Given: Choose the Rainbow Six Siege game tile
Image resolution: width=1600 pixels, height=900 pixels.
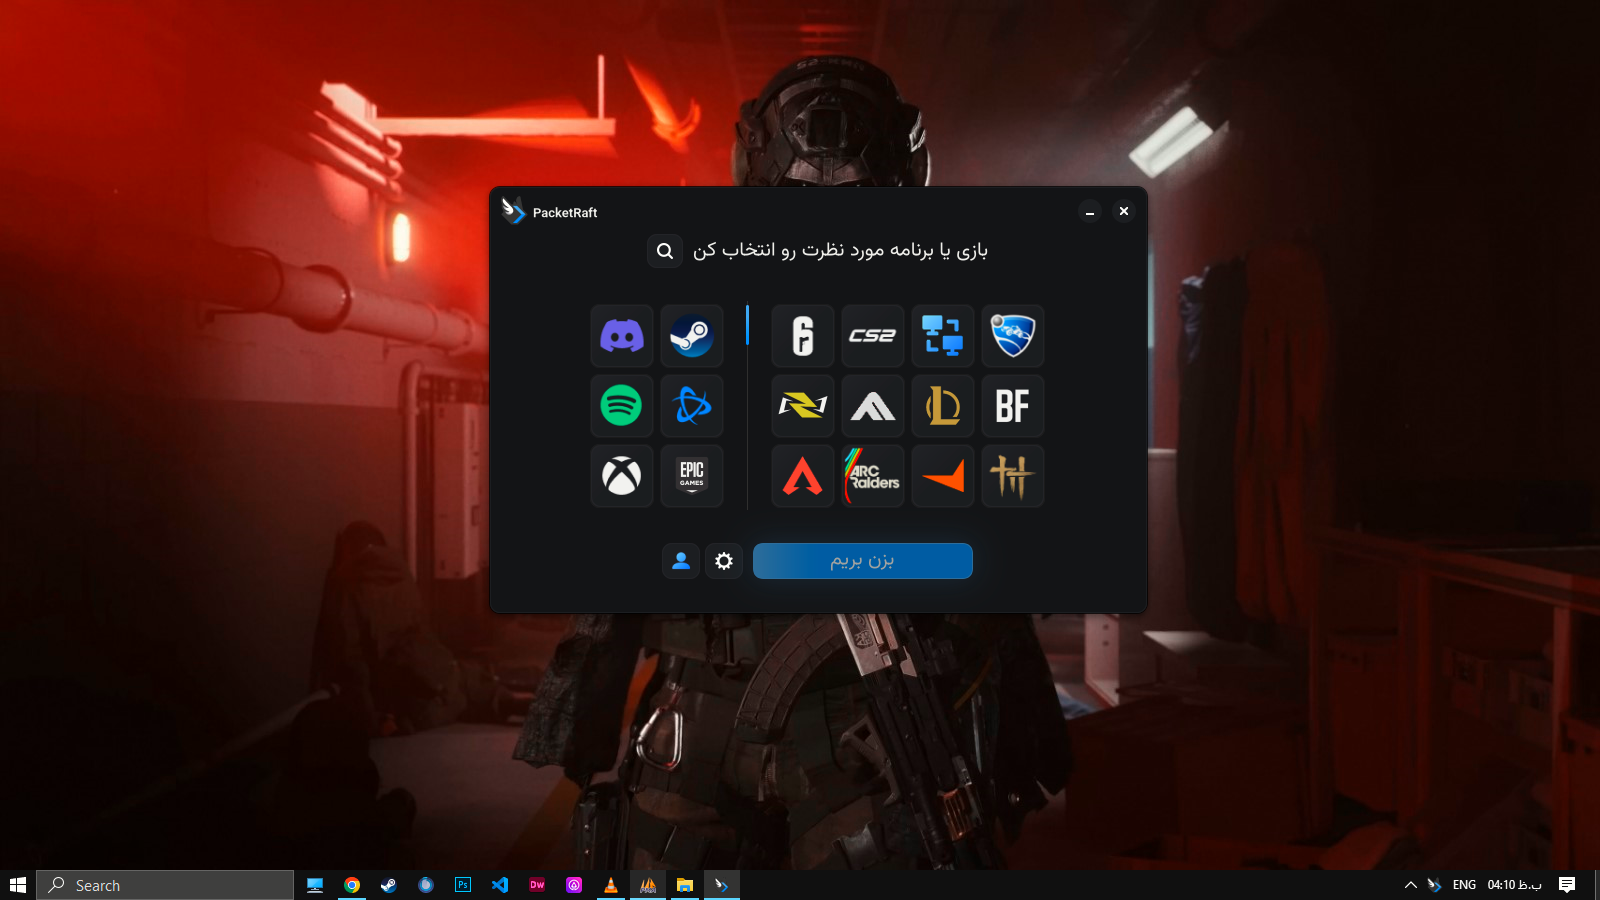Looking at the screenshot, I should 803,336.
